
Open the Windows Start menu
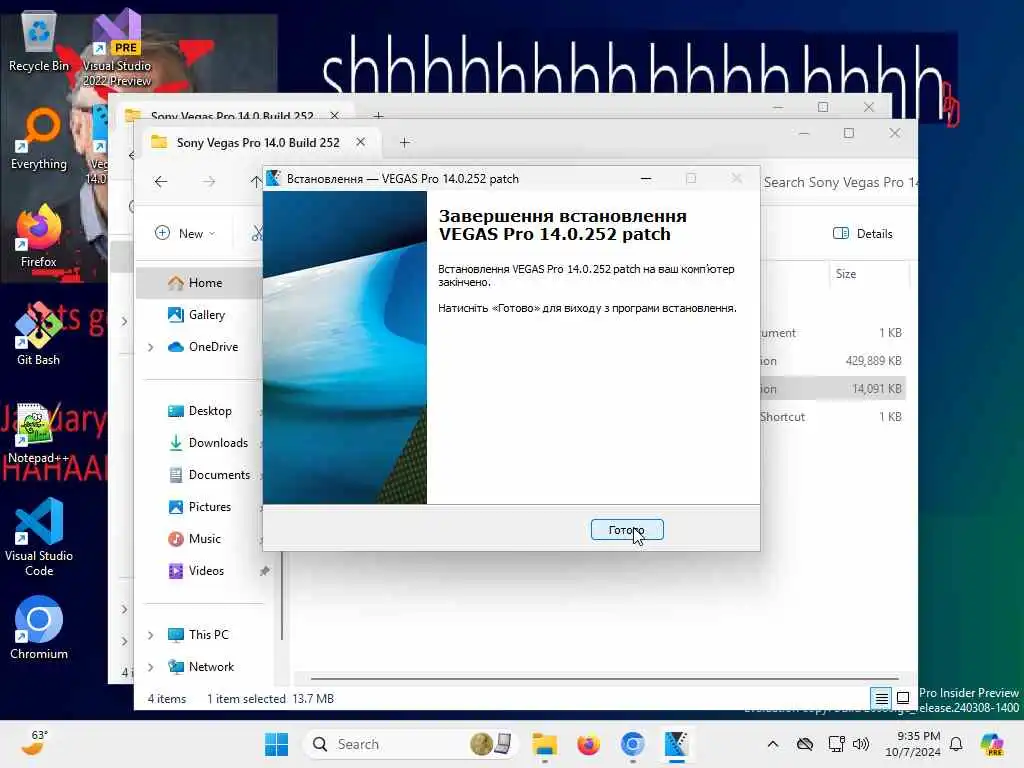[276, 744]
